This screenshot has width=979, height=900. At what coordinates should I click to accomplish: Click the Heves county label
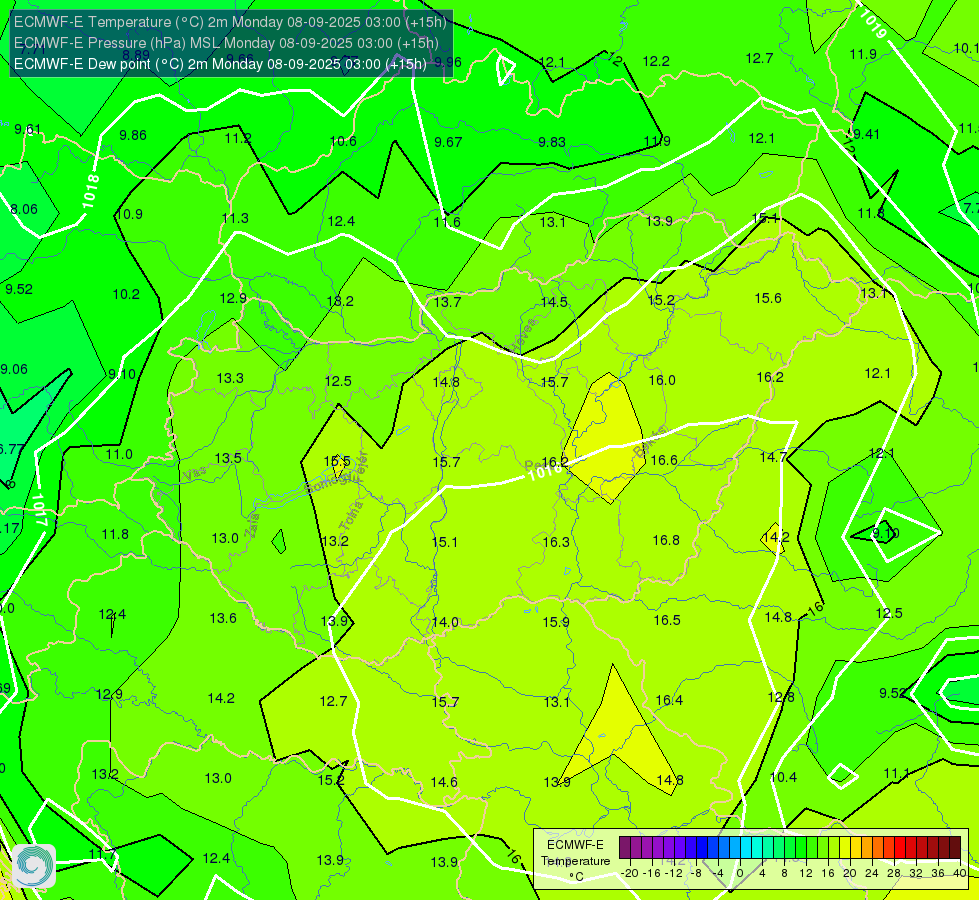tap(524, 332)
